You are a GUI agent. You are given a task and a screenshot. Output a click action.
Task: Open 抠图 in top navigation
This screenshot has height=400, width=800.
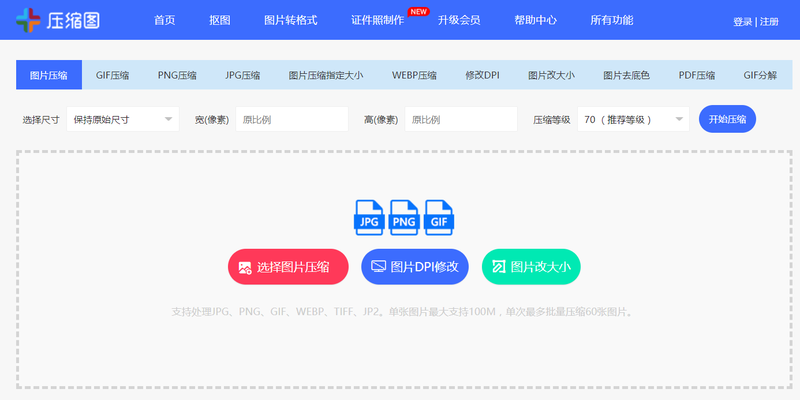click(220, 20)
